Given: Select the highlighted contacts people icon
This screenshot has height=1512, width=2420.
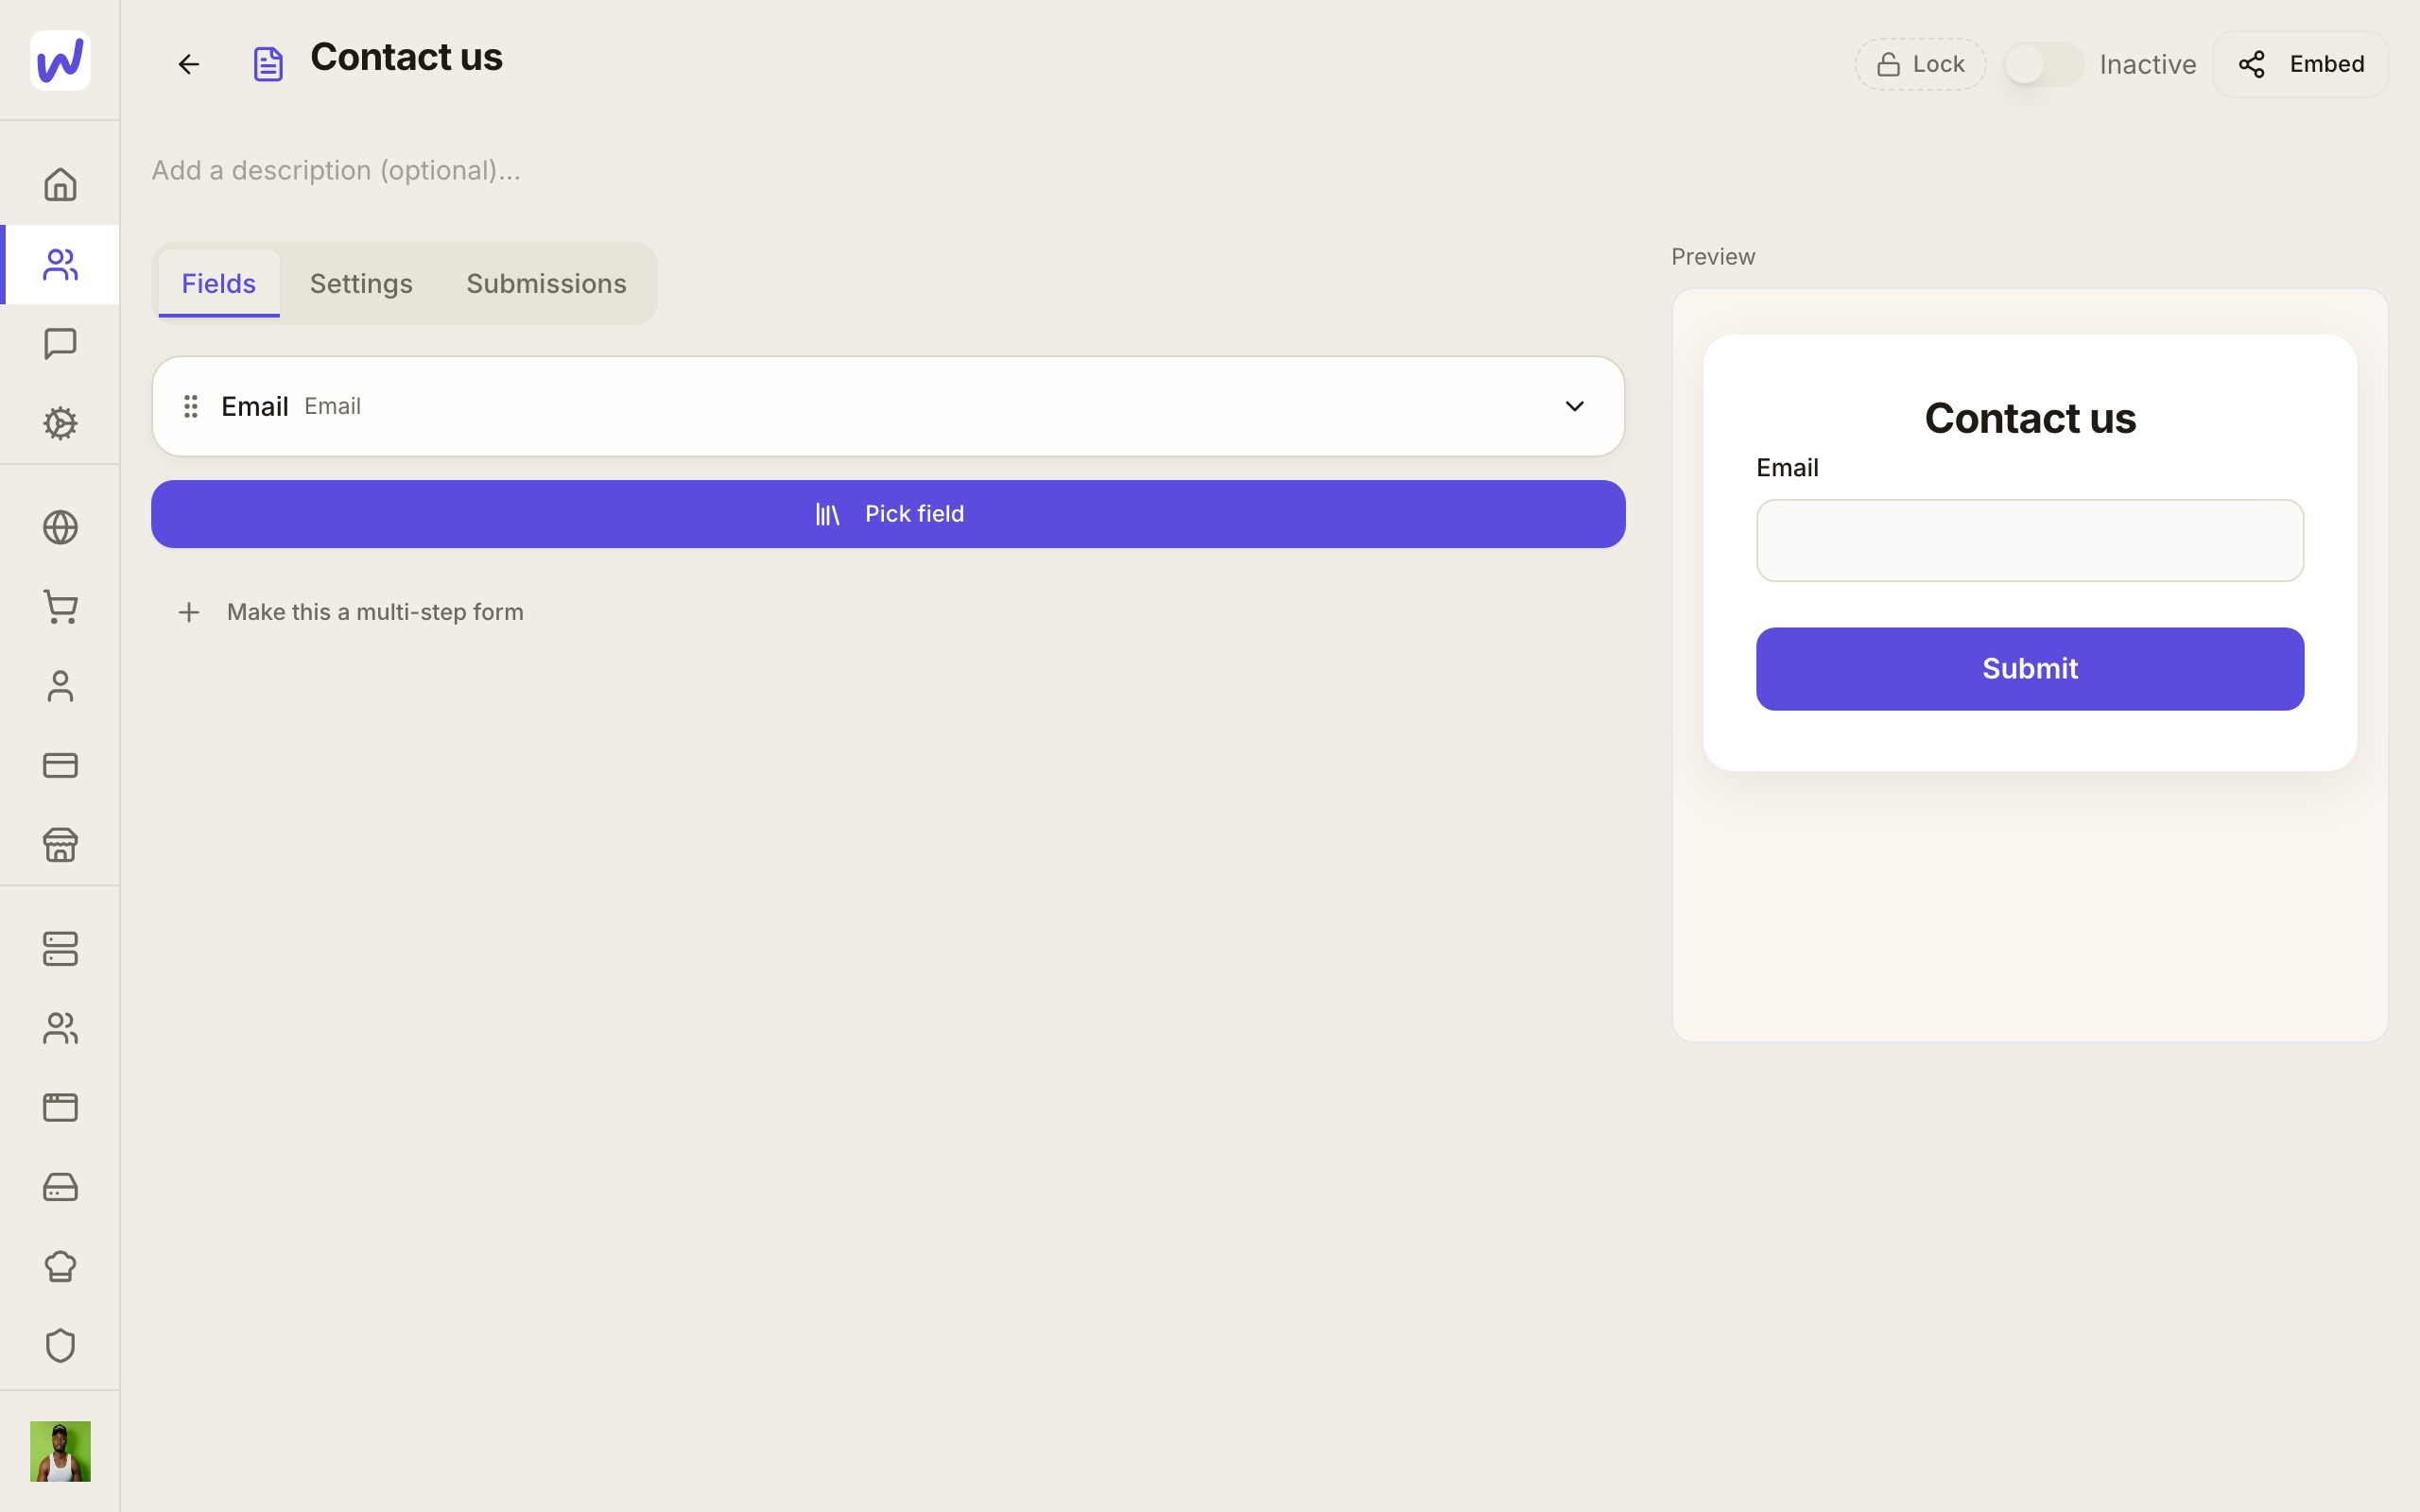Looking at the screenshot, I should pos(60,265).
